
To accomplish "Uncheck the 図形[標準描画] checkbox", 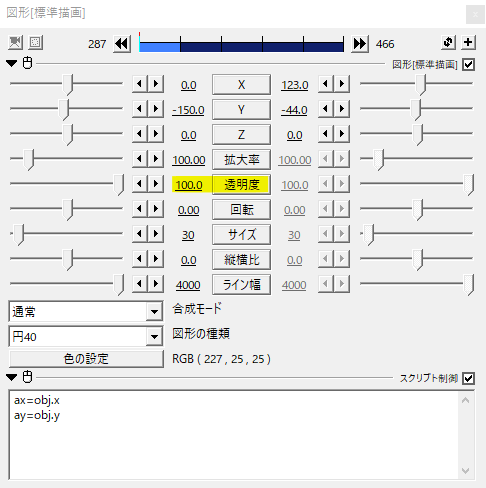I will click(x=468, y=64).
